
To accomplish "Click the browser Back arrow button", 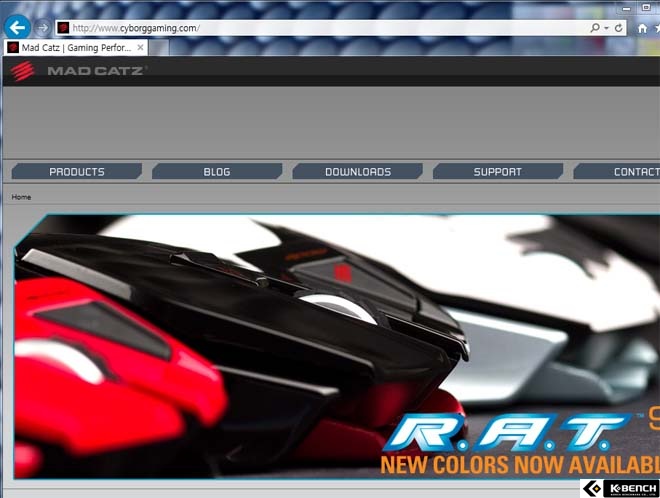I will (17, 27).
